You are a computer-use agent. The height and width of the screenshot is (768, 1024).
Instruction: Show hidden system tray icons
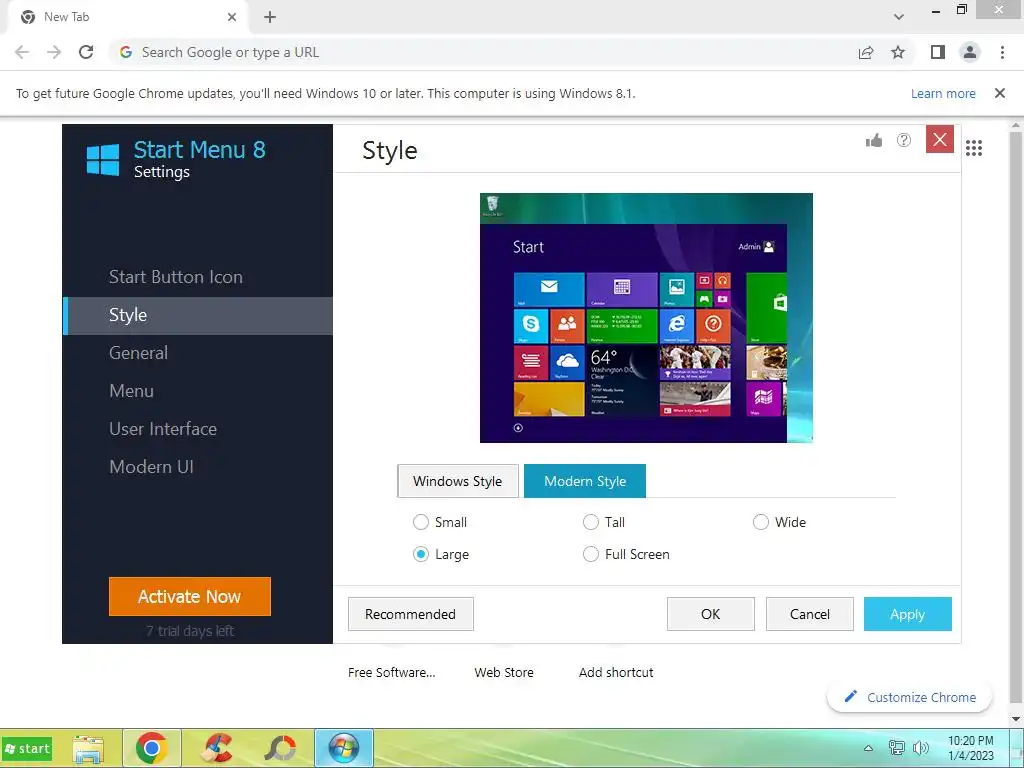click(869, 748)
